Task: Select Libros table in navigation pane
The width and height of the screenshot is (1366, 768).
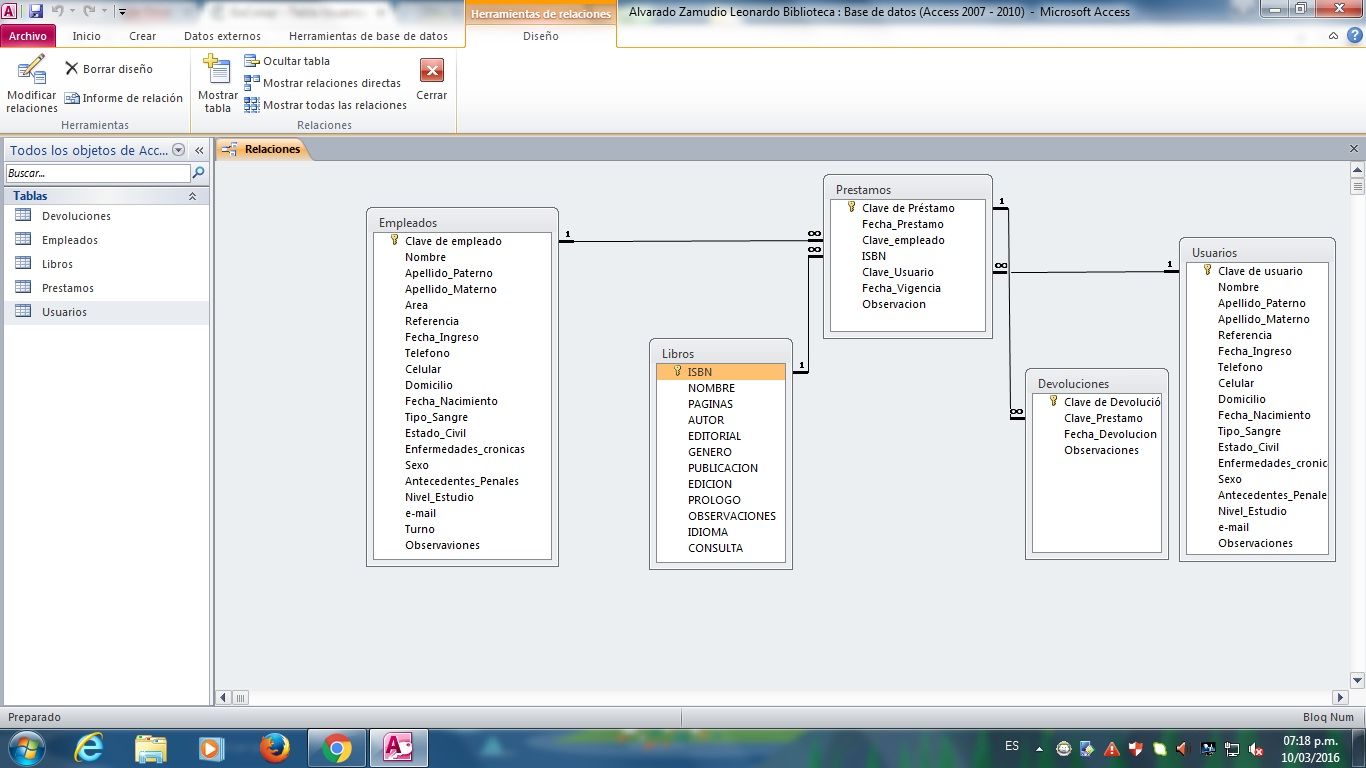Action: point(106,264)
